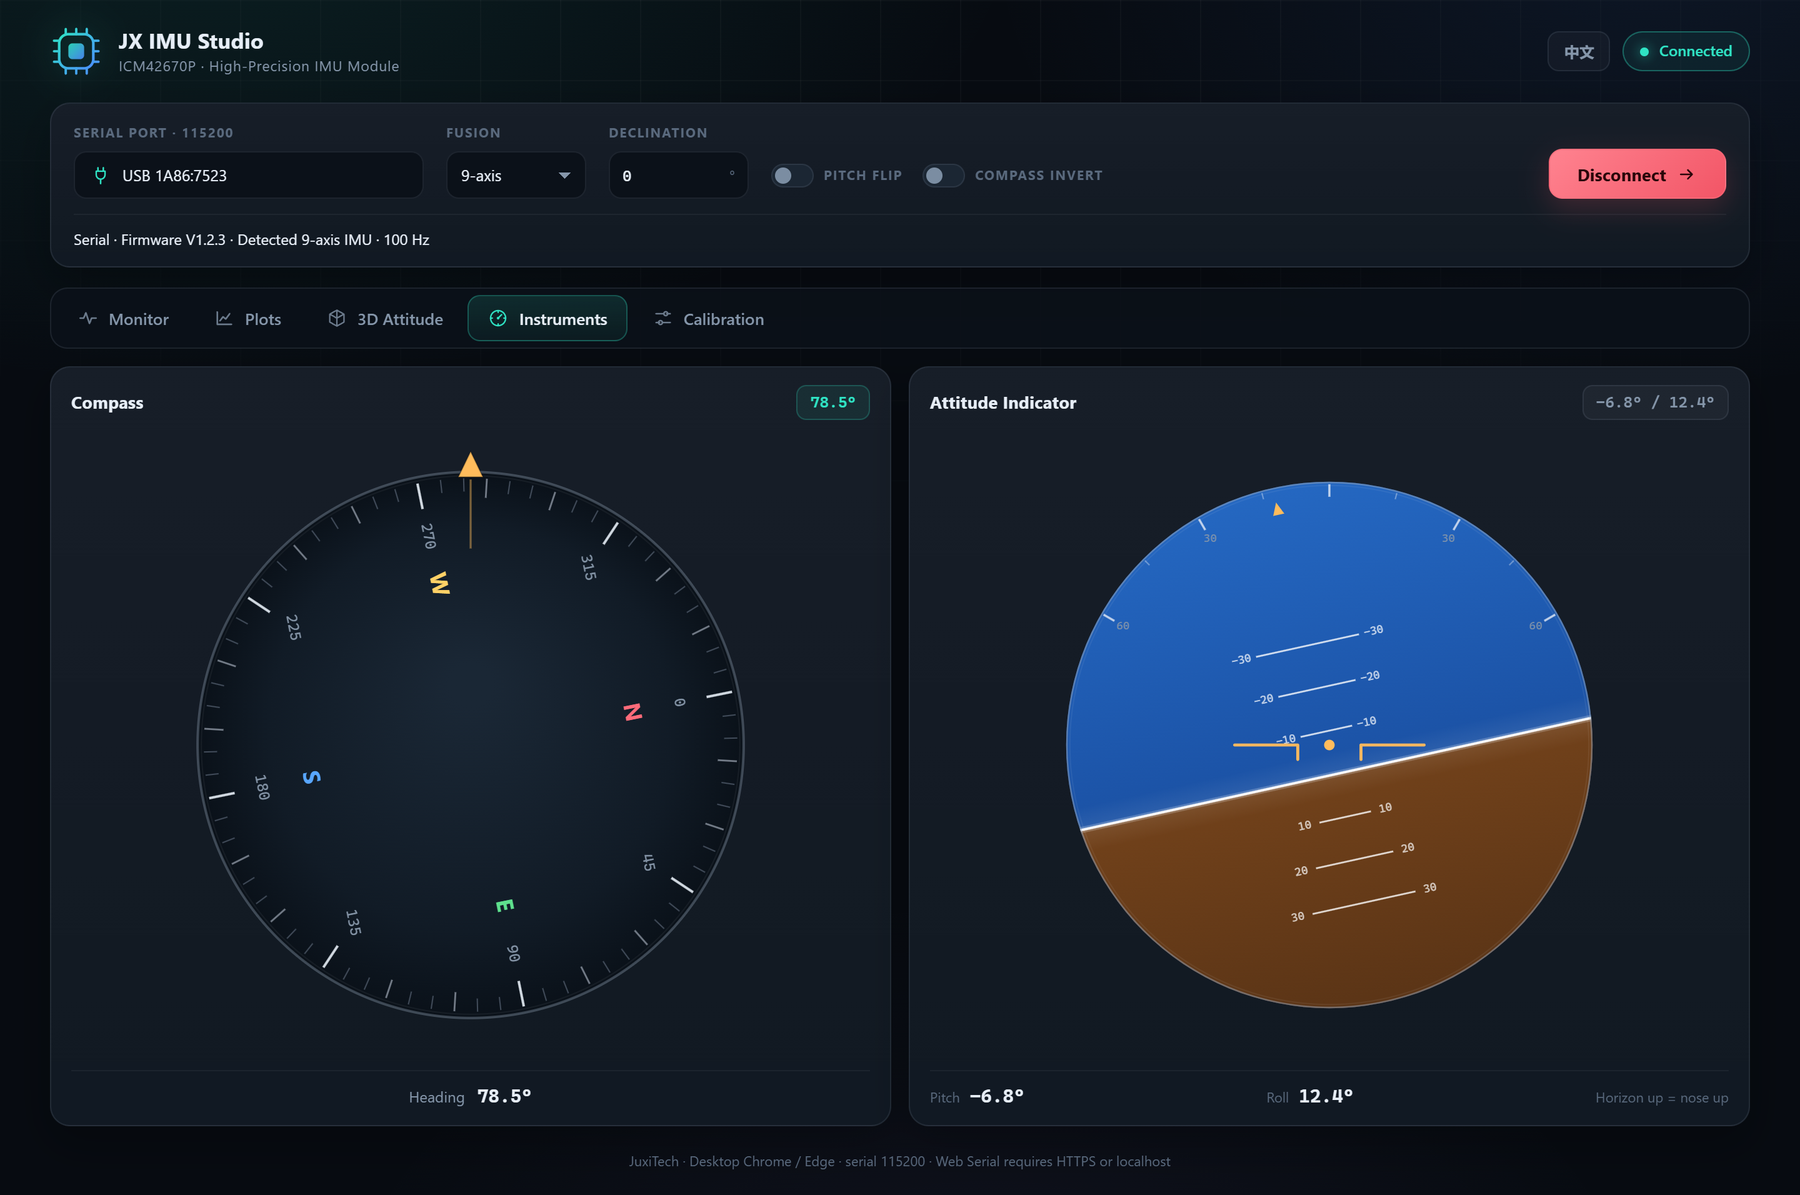Viewport: 1800px width, 1195px height.
Task: Click the orange center dot on attitude indicator
Action: (x=1329, y=745)
